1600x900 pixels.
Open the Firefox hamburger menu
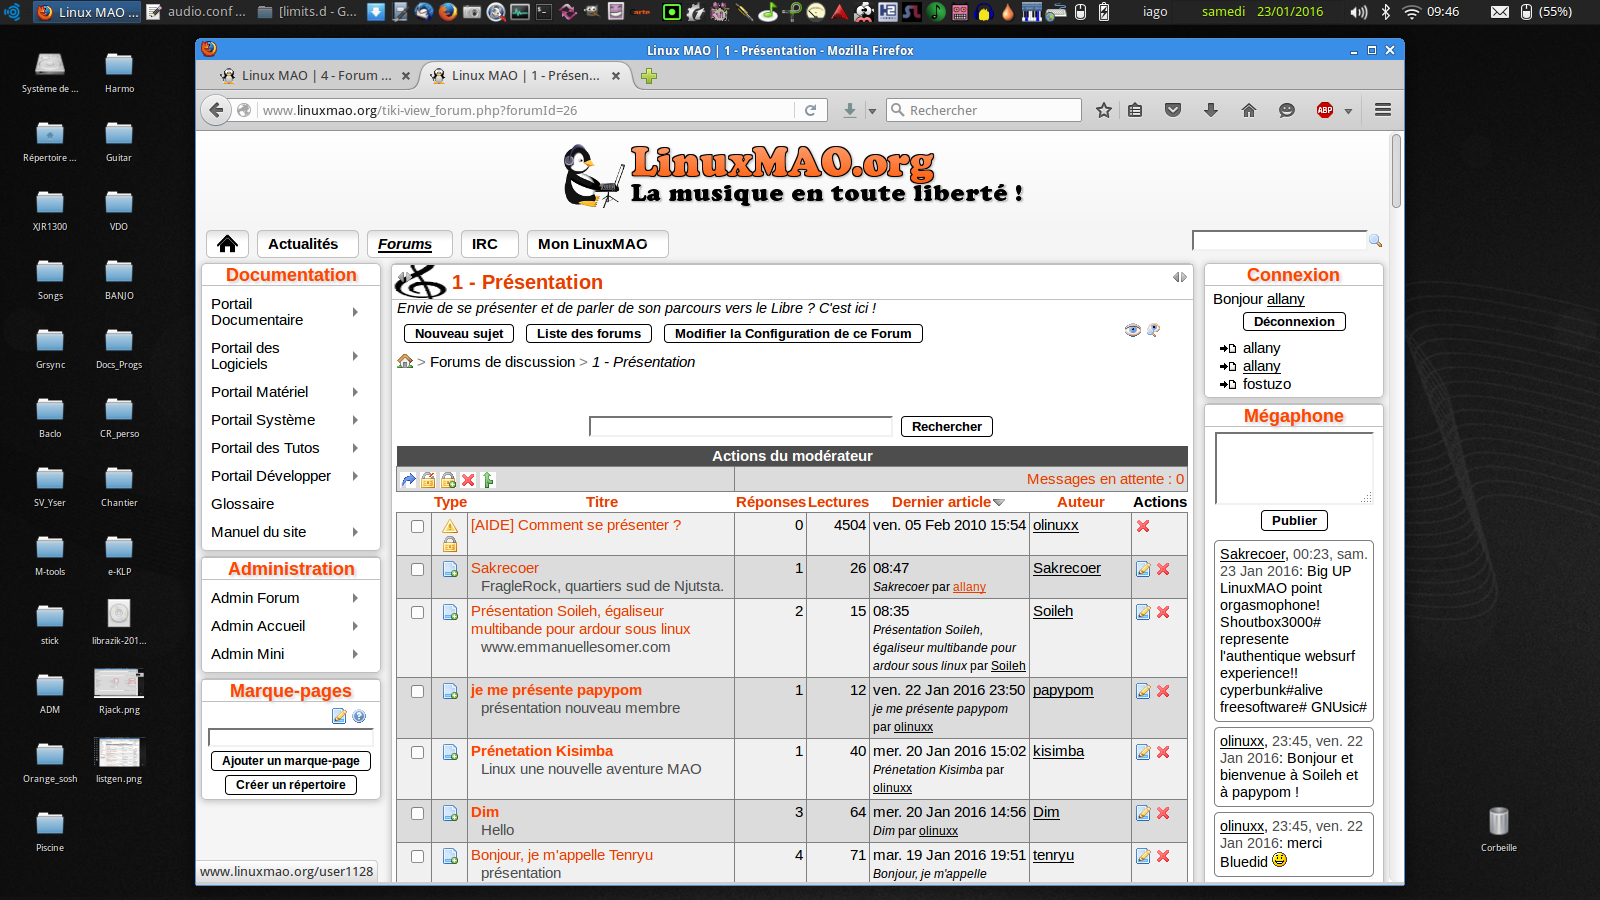1383,110
